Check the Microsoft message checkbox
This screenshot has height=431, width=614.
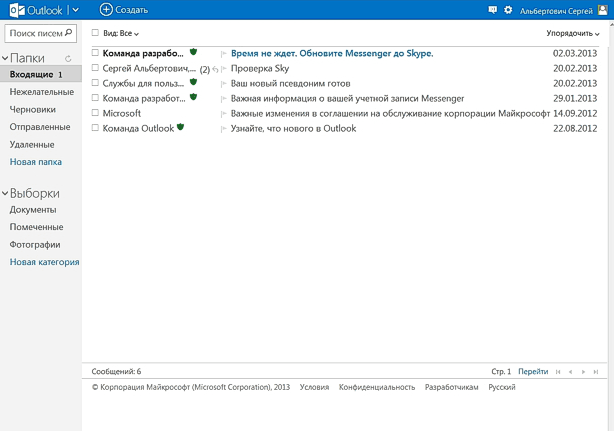(95, 113)
